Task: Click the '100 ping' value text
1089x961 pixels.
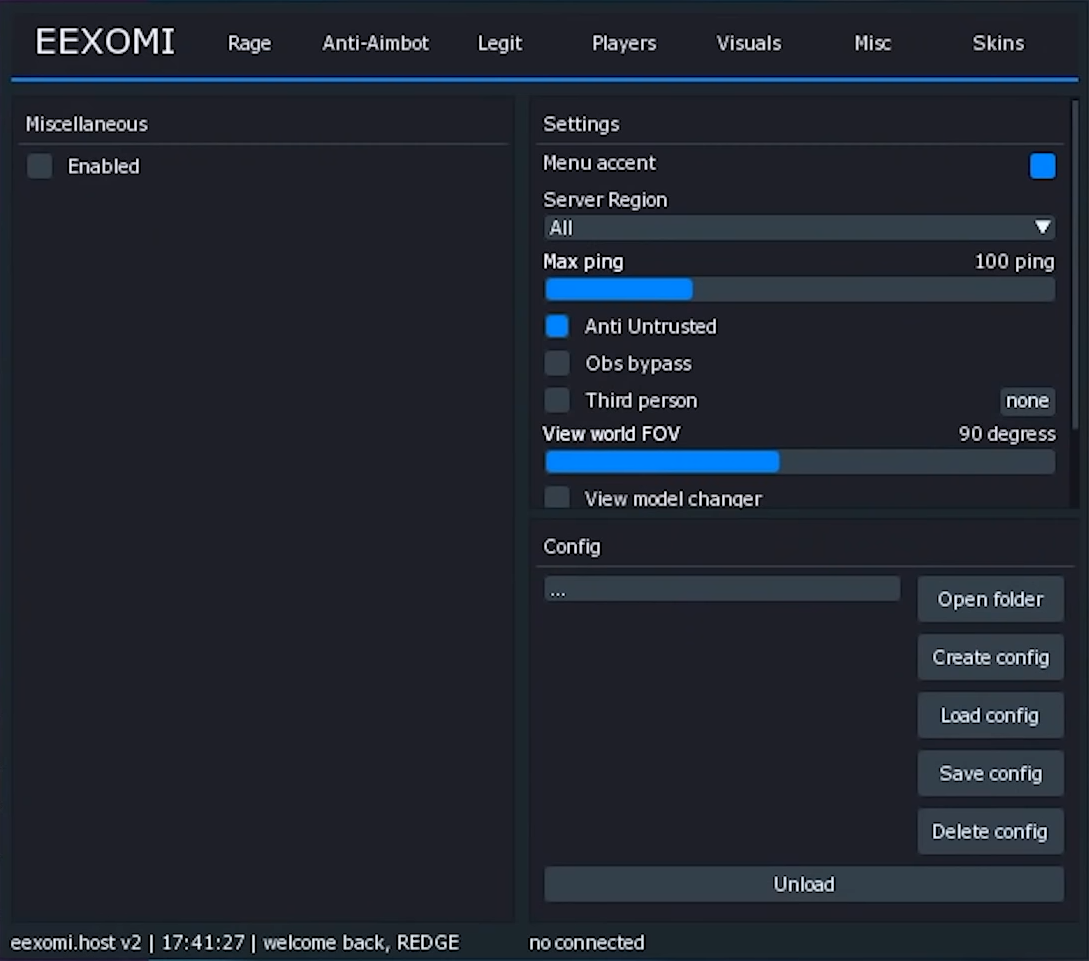Action: point(1014,262)
